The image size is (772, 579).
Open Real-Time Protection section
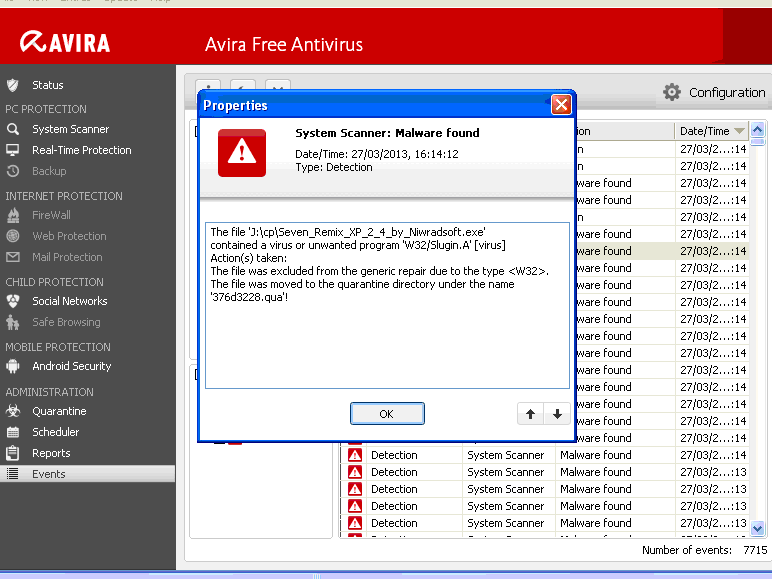(82, 150)
